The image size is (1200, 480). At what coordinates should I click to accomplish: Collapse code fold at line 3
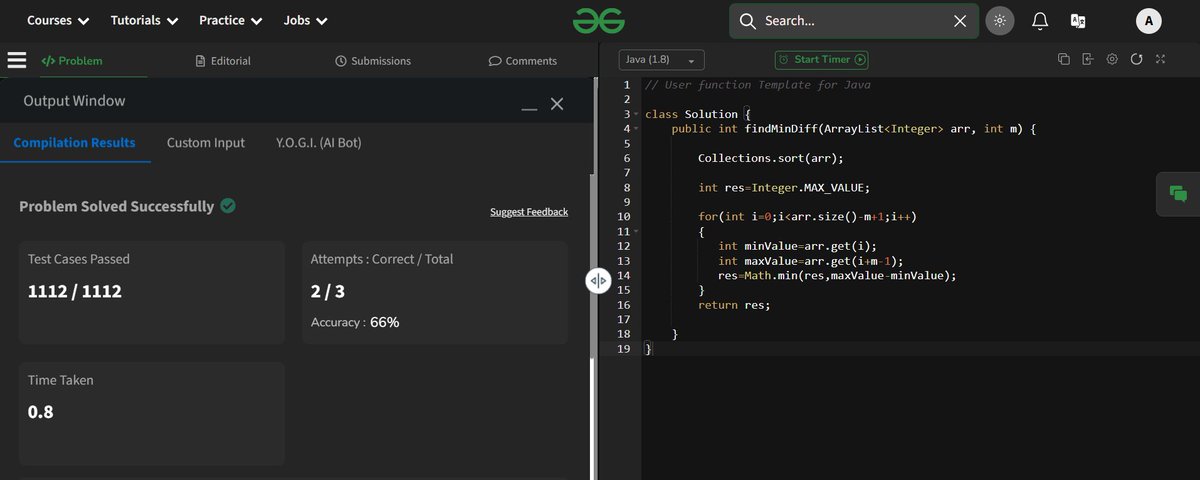click(x=636, y=114)
